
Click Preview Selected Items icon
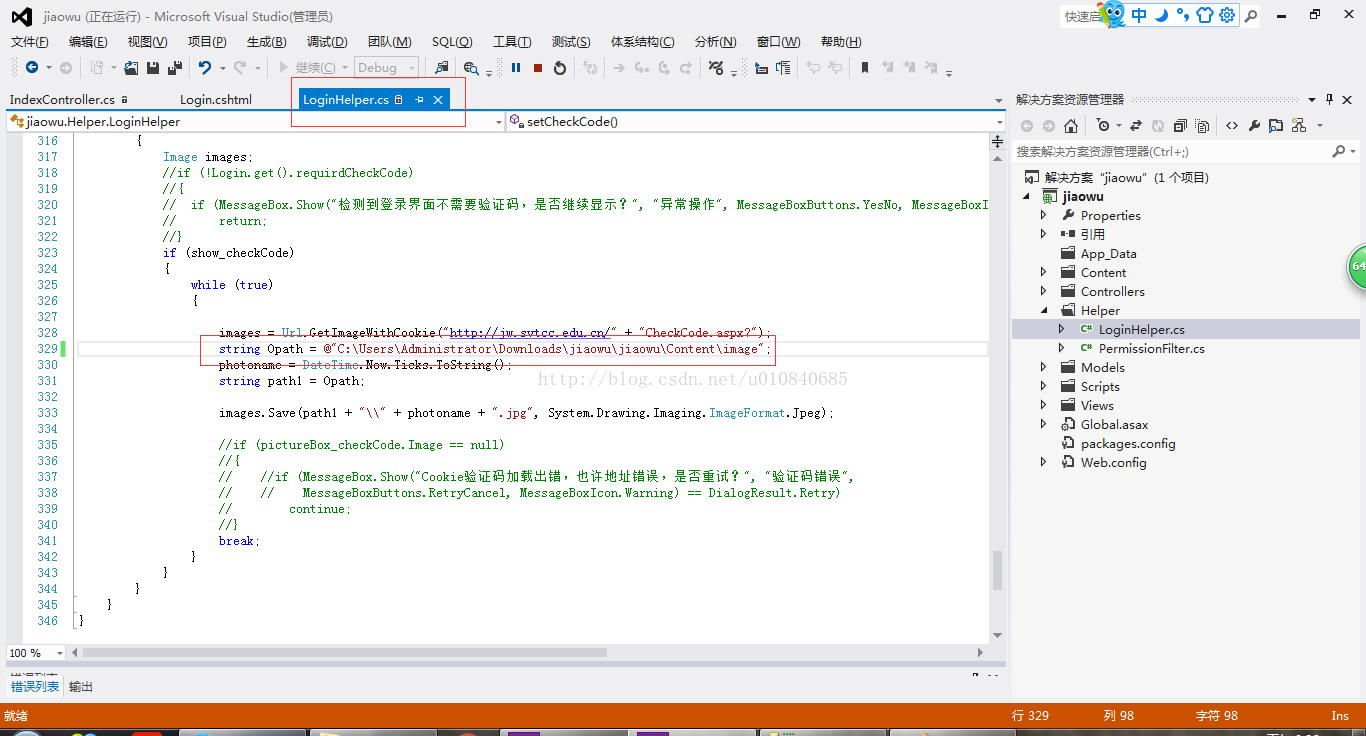pos(1276,126)
